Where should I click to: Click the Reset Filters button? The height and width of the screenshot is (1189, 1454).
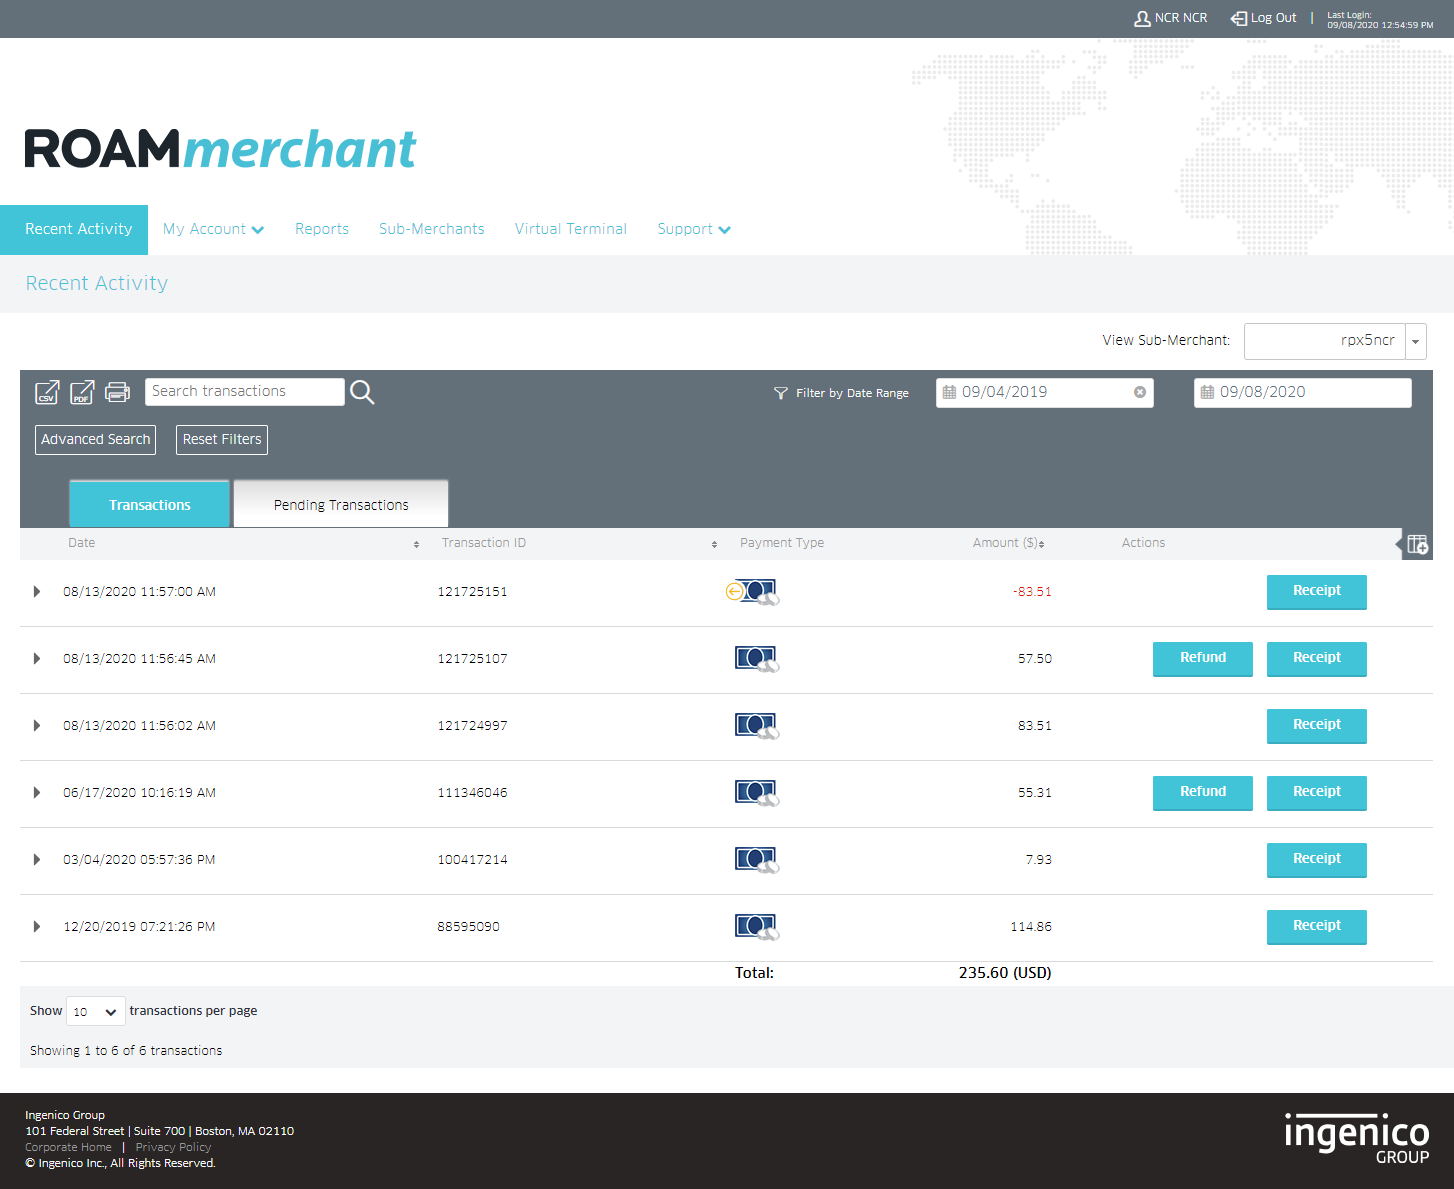point(222,440)
